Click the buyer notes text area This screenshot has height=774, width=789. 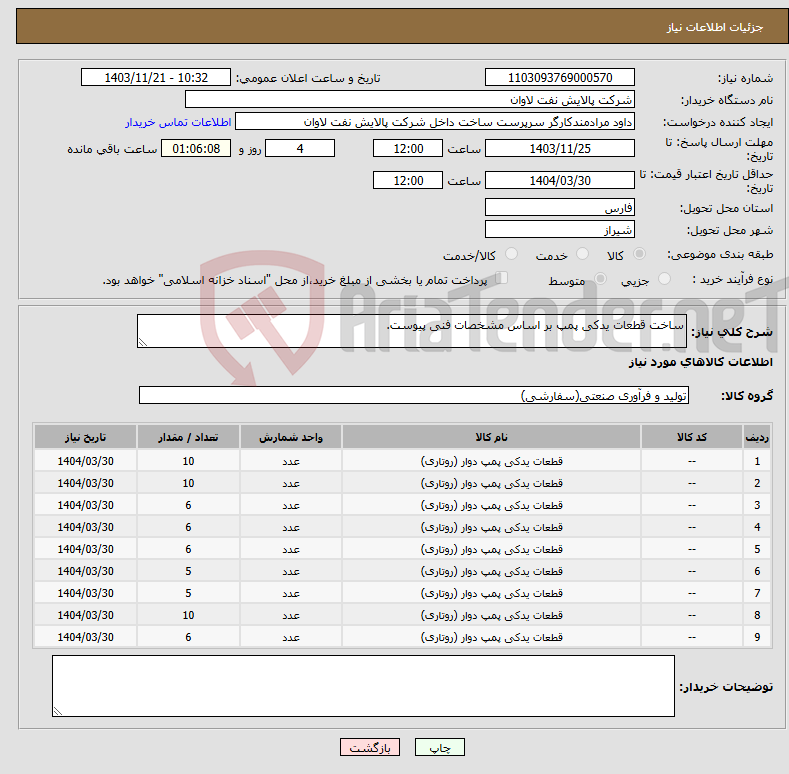click(x=363, y=685)
